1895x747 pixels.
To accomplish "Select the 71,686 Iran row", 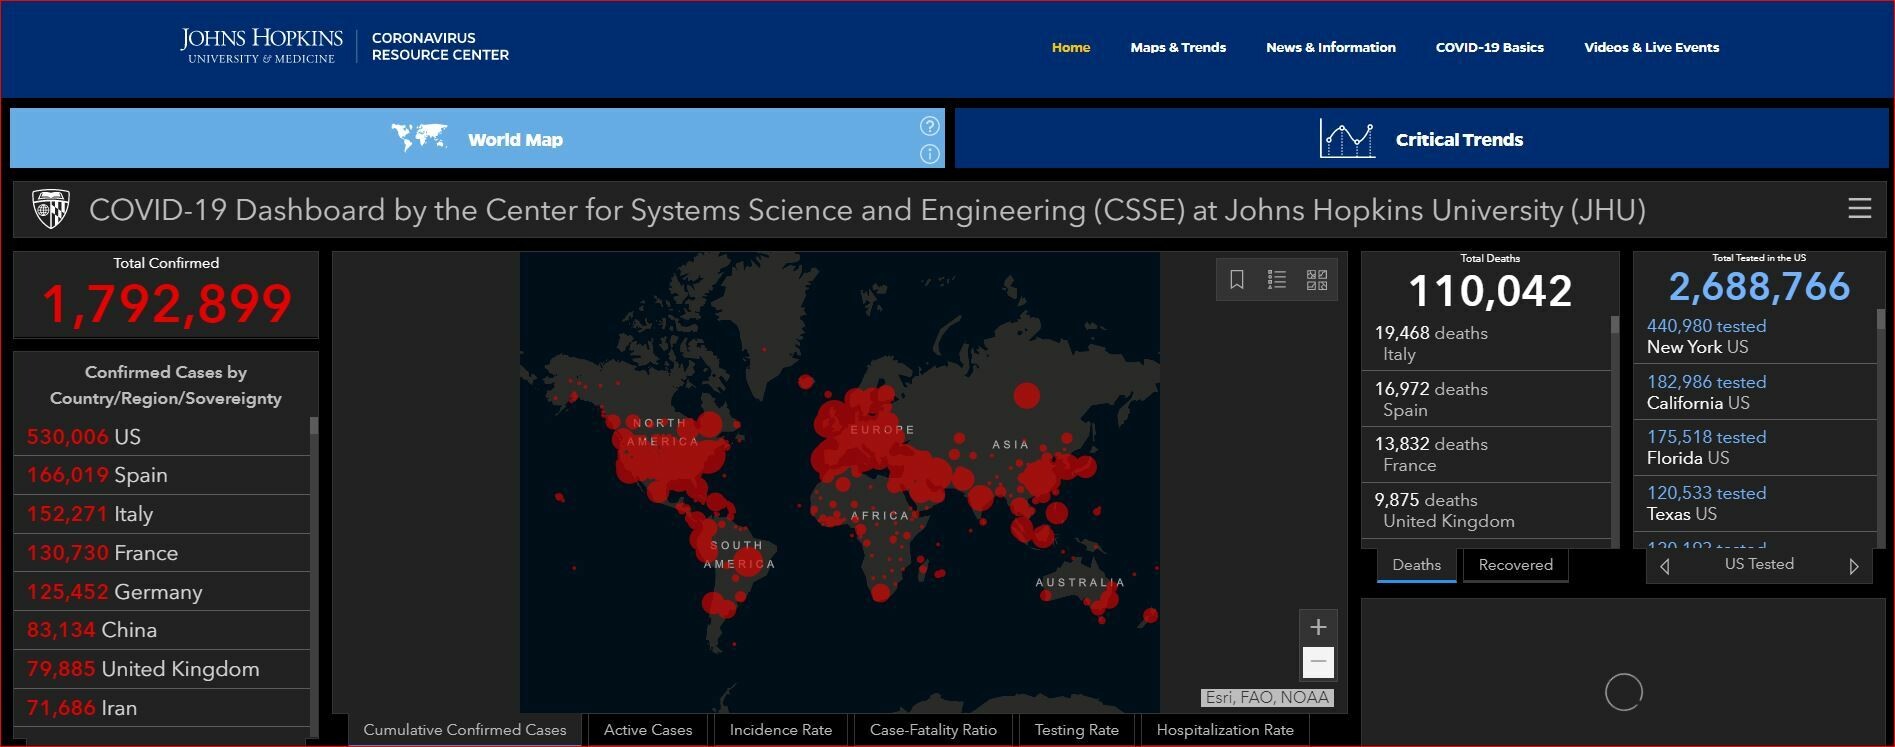I will 162,708.
